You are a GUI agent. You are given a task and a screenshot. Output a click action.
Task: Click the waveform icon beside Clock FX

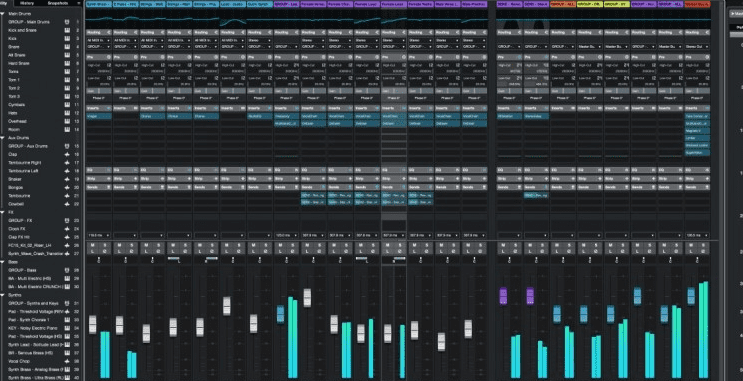pos(67,229)
